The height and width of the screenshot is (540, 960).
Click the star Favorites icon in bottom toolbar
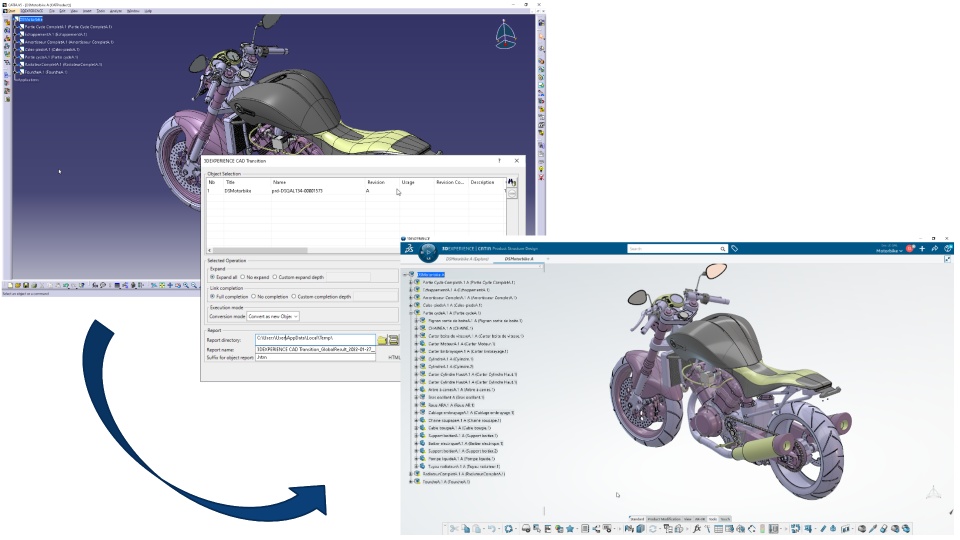[570, 528]
